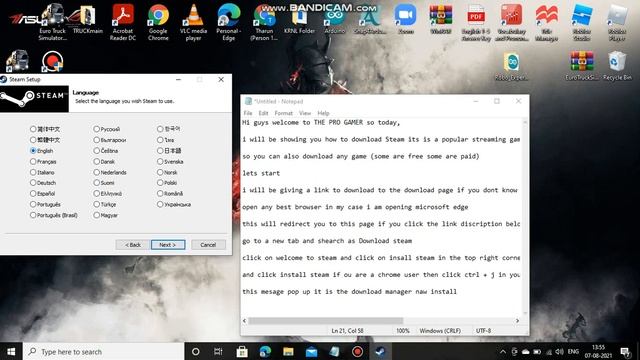Open the Personal - Edge desktop shortcut
The image size is (640, 360).
click(229, 22)
